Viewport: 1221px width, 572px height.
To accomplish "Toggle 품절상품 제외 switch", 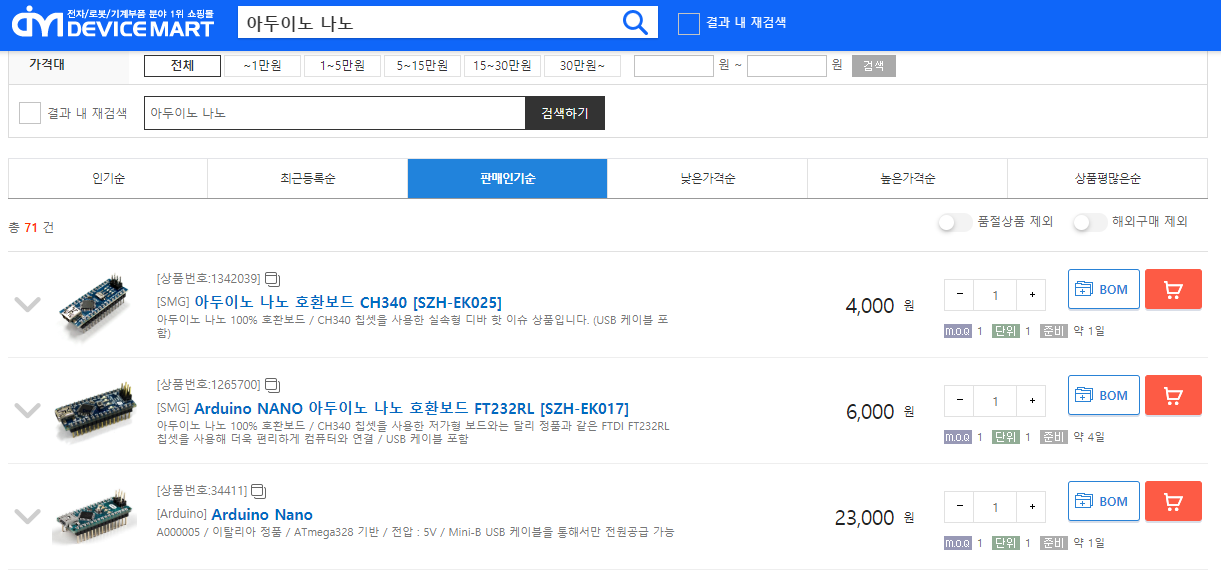I will point(955,222).
